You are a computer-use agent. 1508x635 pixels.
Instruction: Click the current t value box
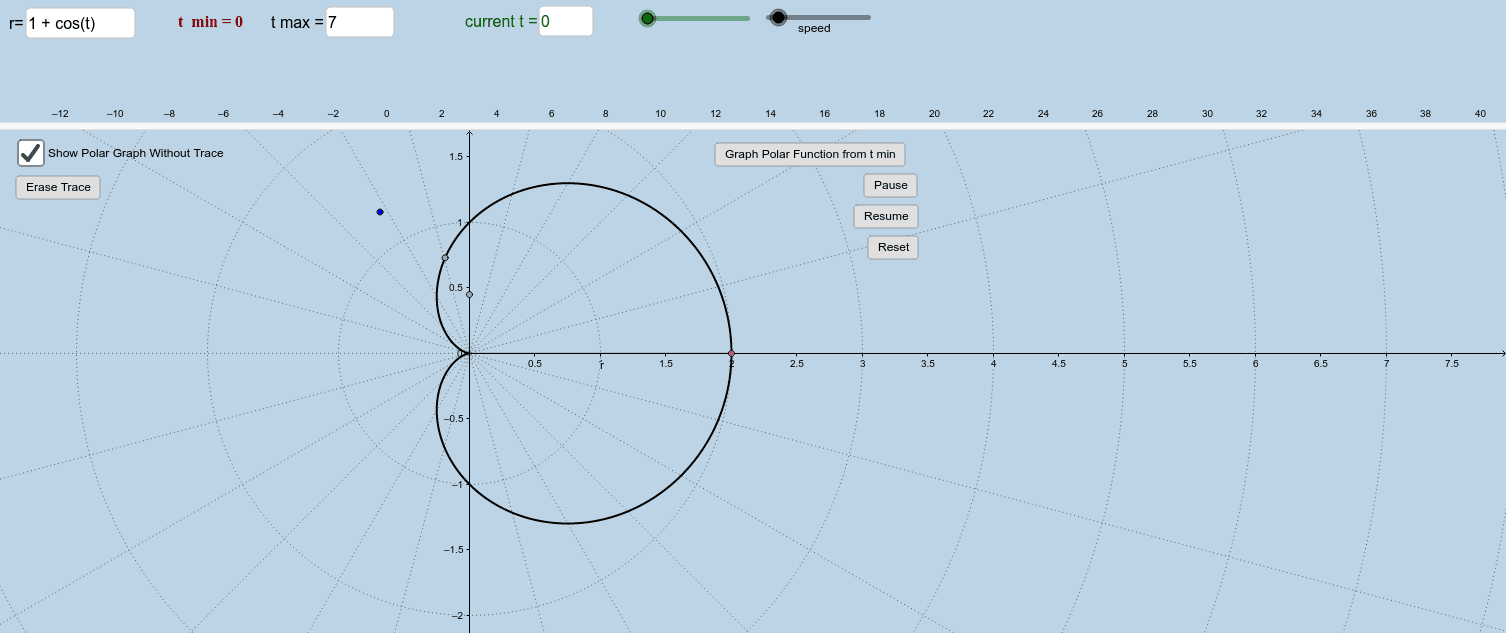pos(565,20)
